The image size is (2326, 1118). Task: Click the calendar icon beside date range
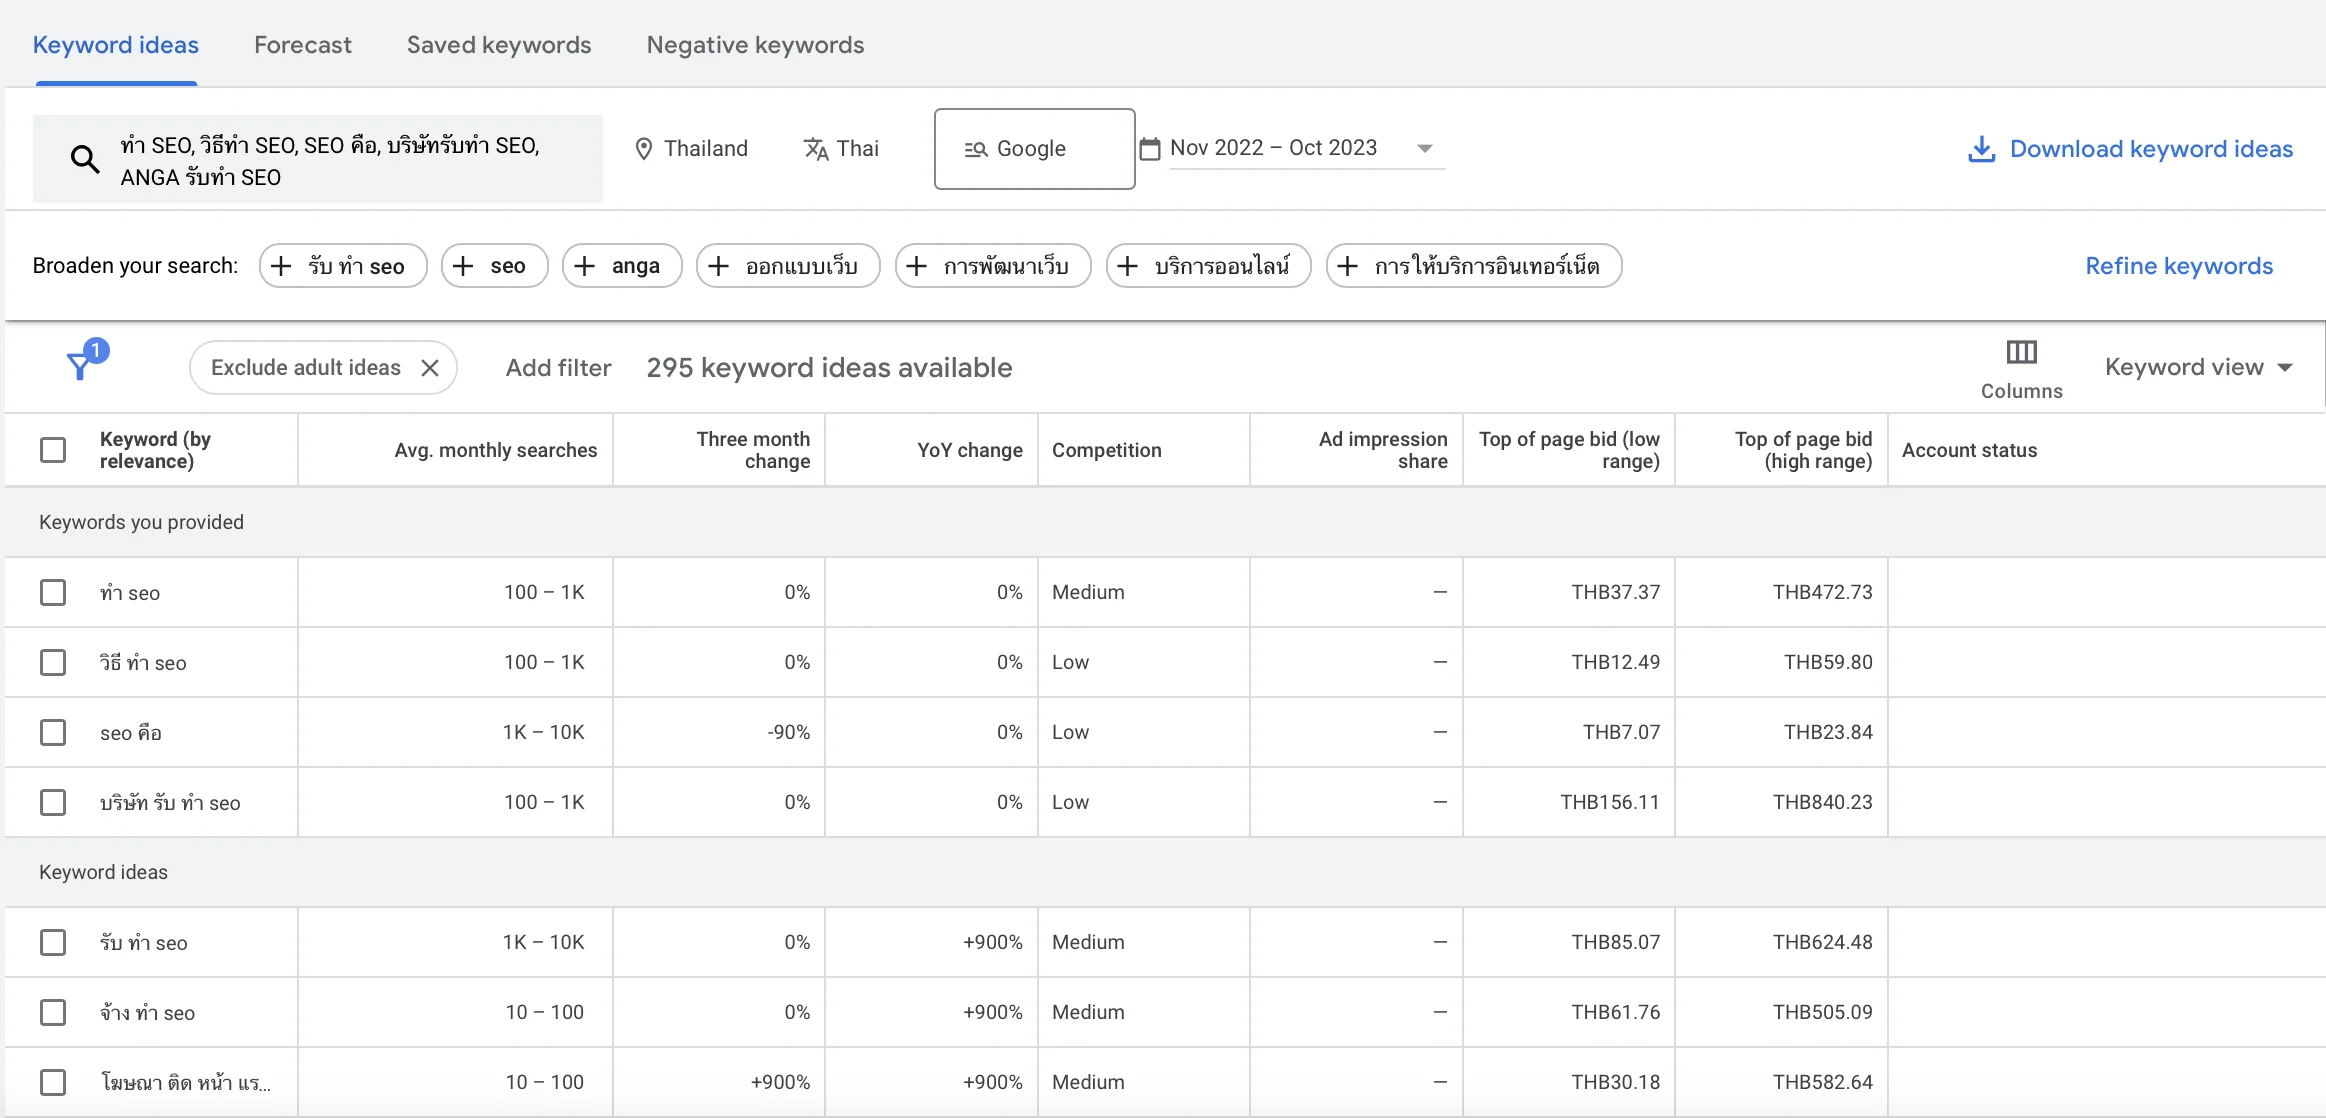pyautogui.click(x=1151, y=148)
